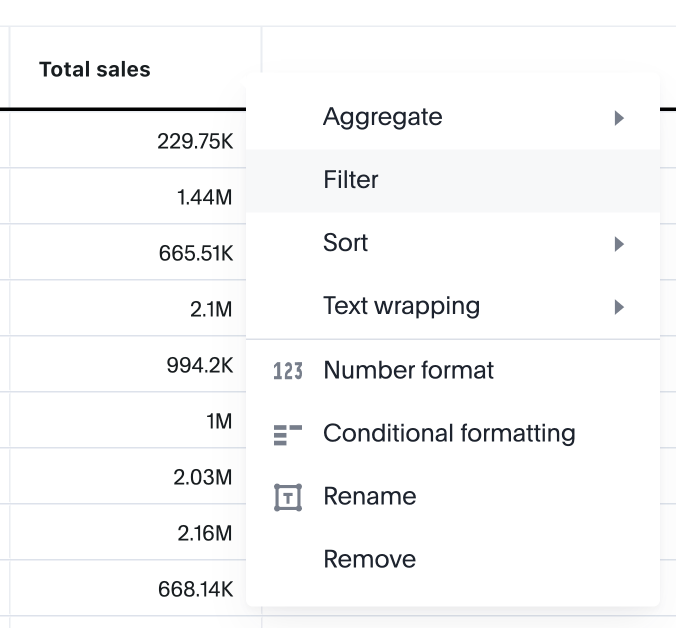
Task: Open the Text wrapping submenu arrow
Action: pyautogui.click(x=619, y=307)
